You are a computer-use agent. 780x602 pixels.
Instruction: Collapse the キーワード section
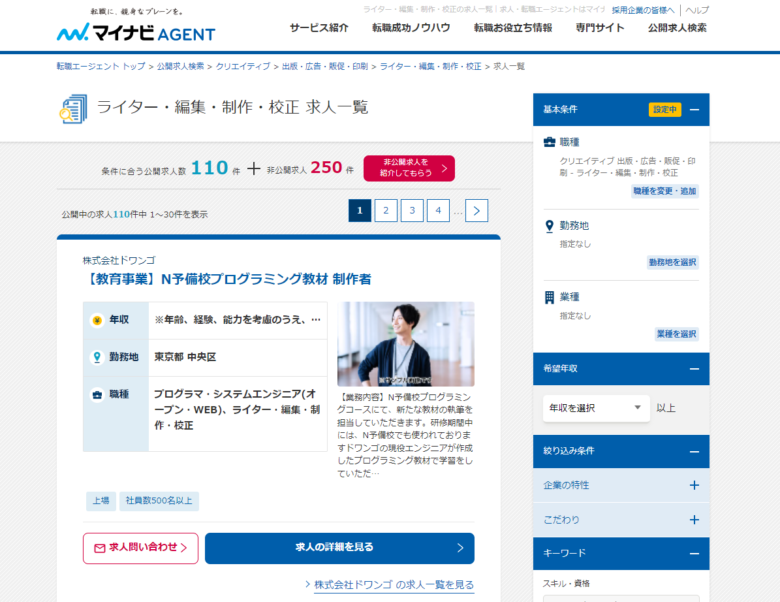pos(694,553)
